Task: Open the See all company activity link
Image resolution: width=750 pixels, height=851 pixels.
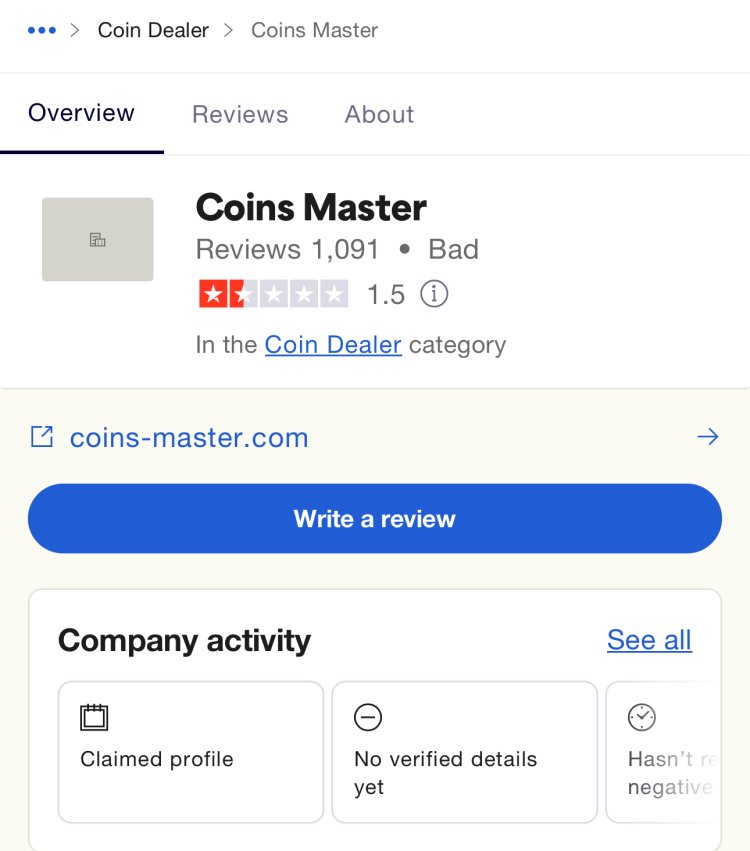Action: tap(649, 640)
